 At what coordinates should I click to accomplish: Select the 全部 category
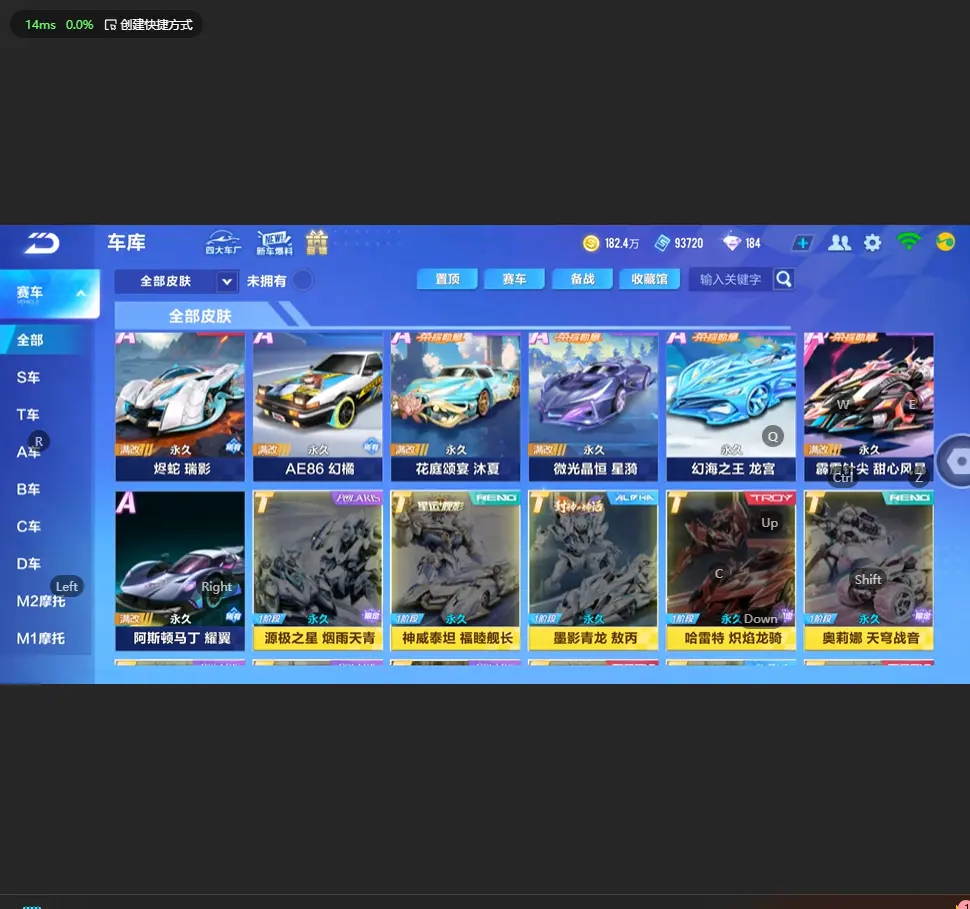pyautogui.click(x=43, y=340)
